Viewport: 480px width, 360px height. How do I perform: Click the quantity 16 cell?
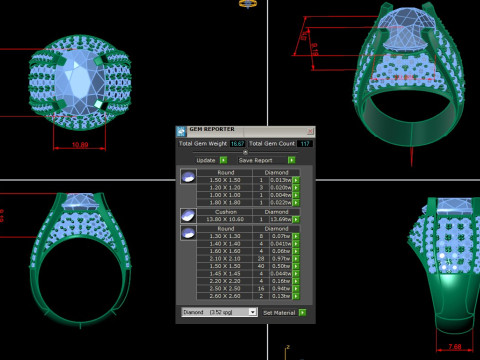tap(261, 289)
